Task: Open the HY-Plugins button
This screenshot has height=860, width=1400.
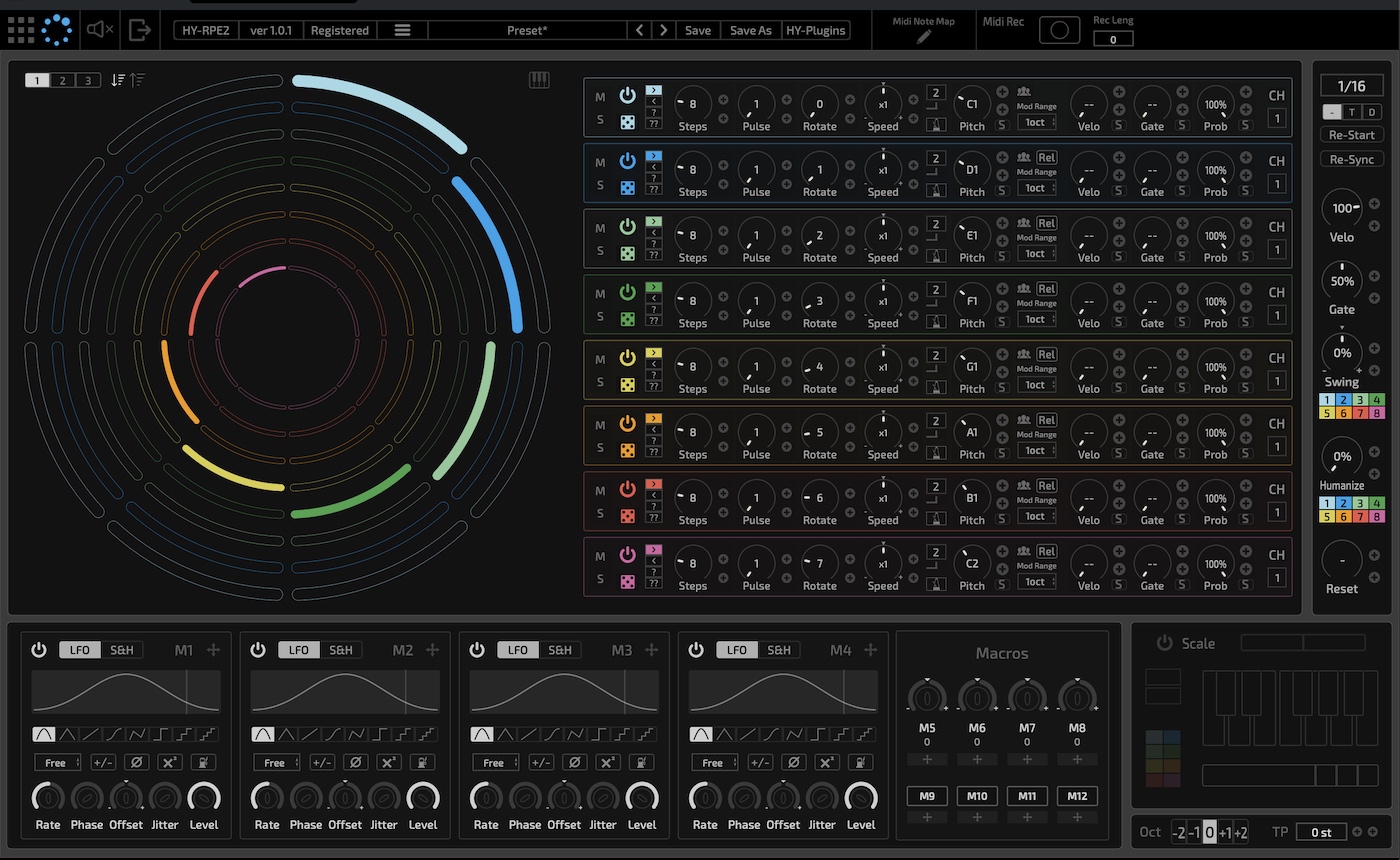Action: [816, 30]
